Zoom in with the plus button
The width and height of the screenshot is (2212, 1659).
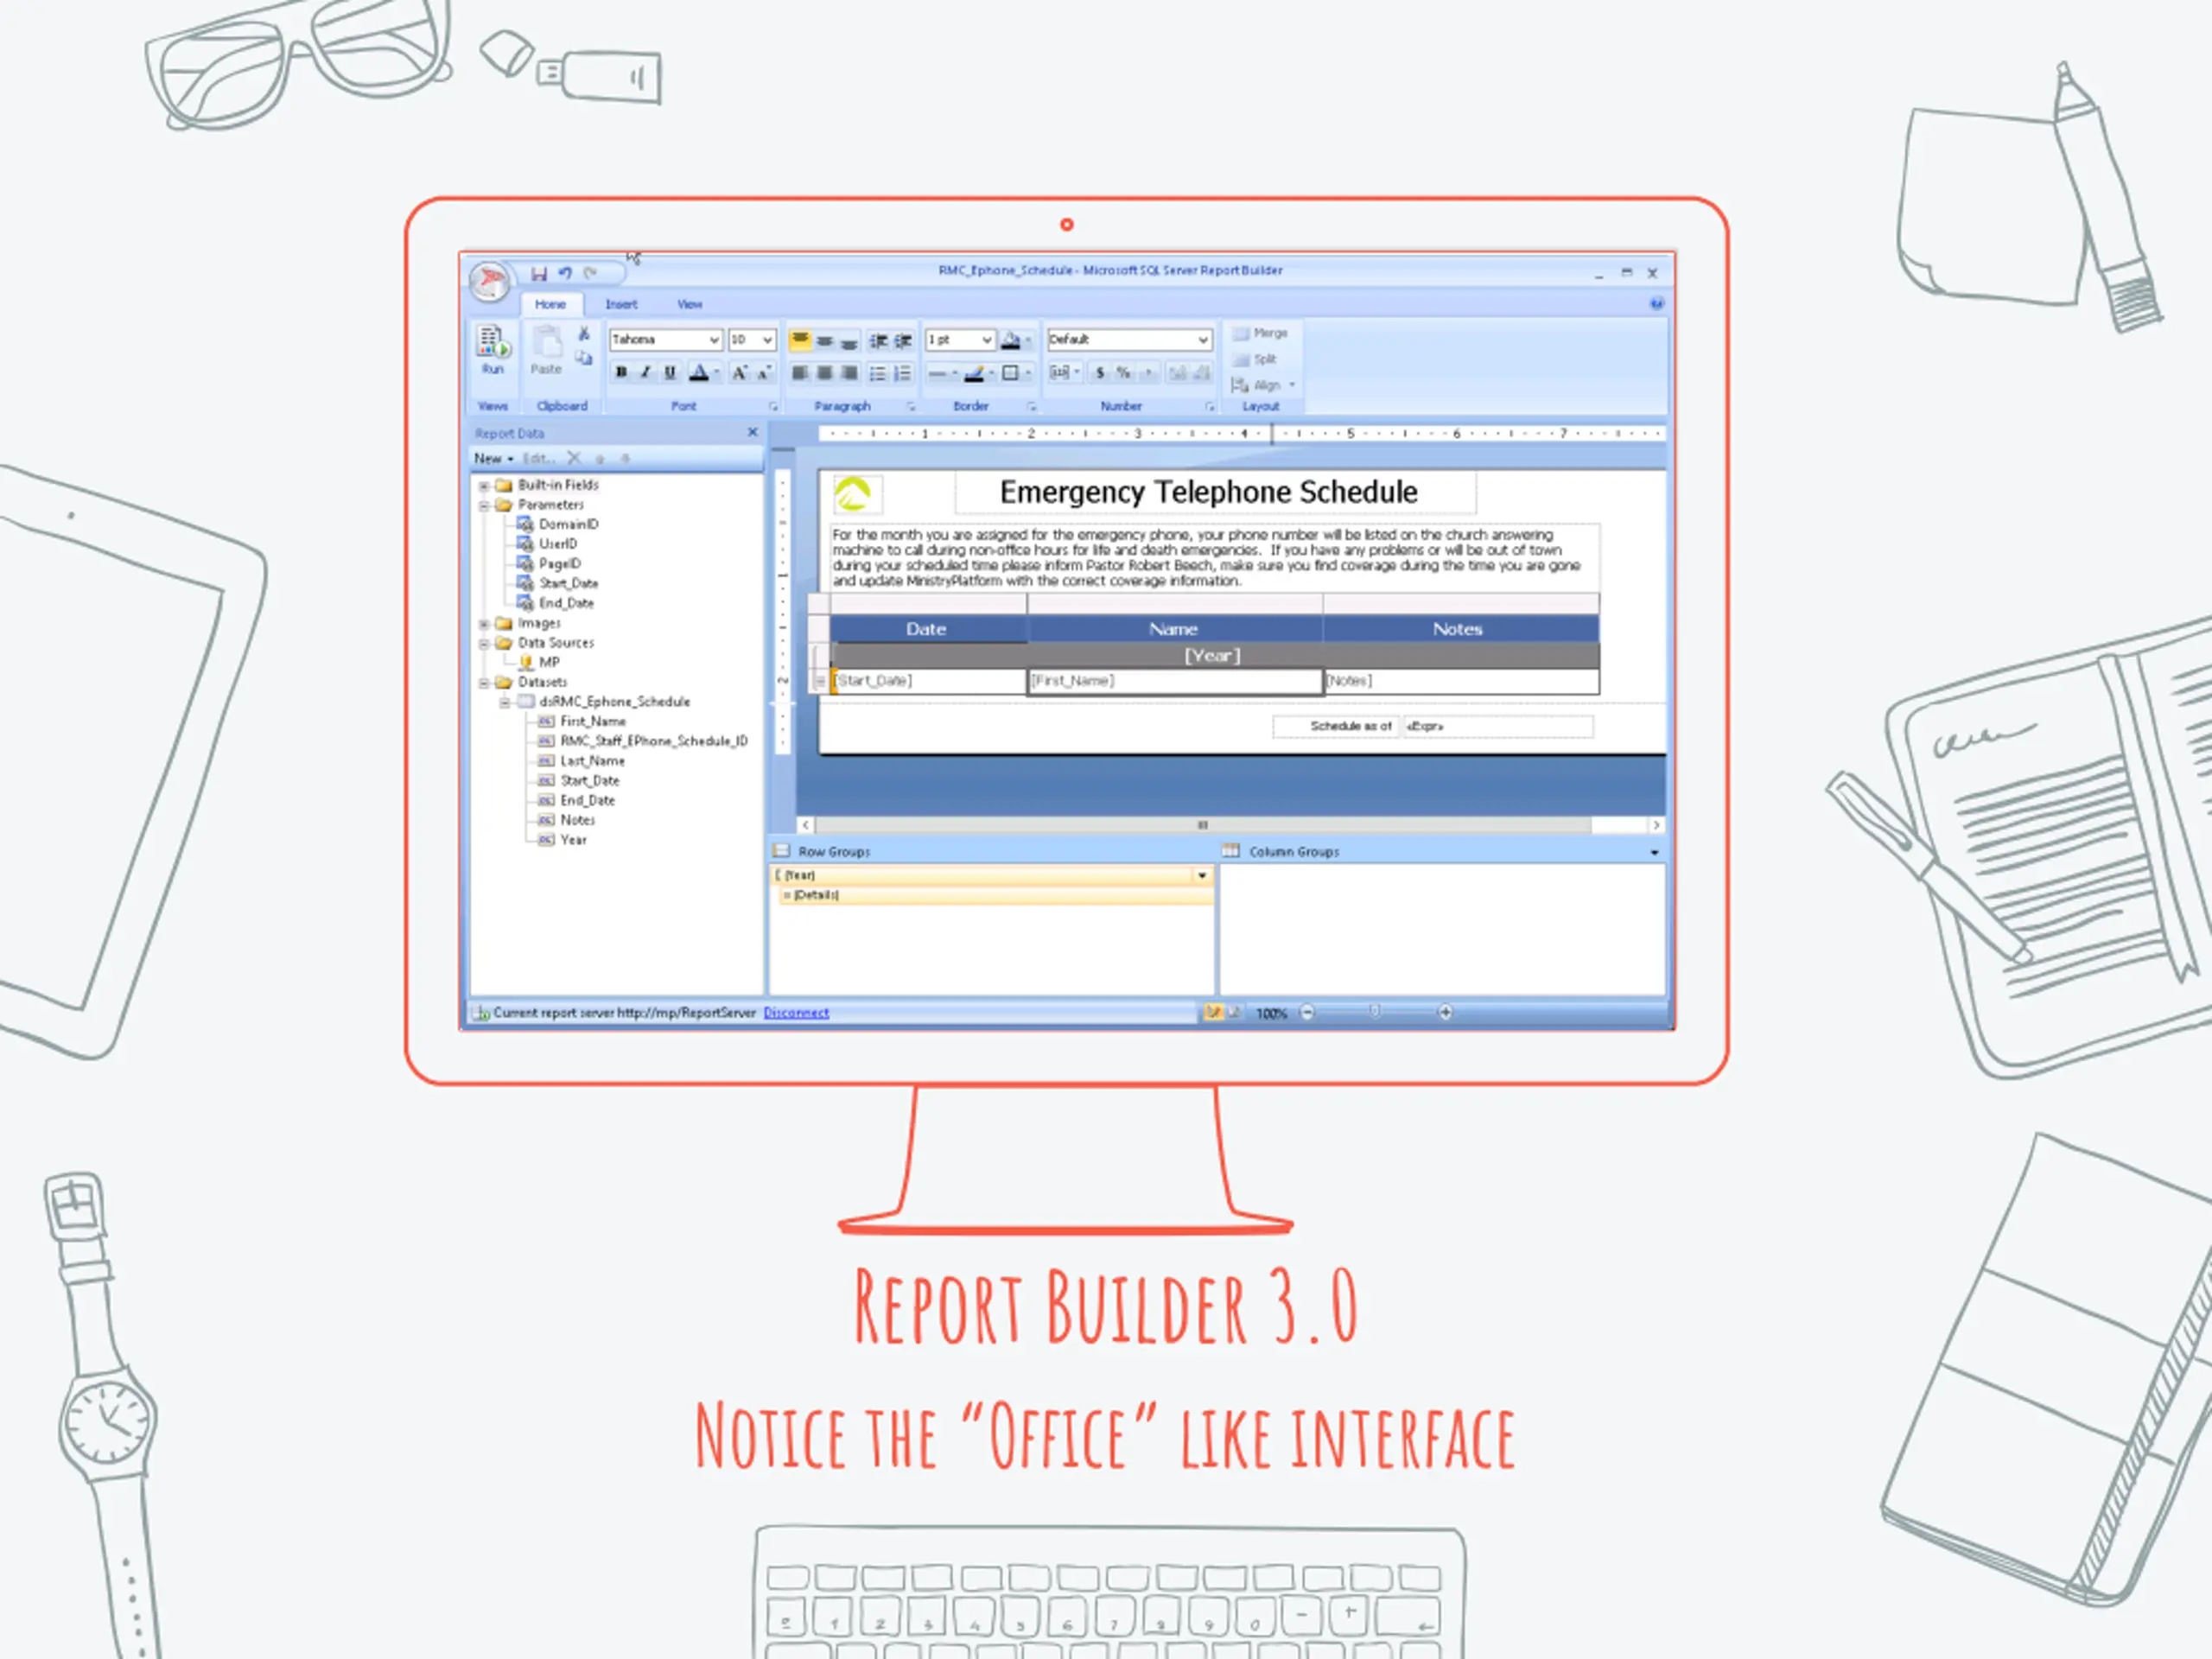click(1445, 1013)
